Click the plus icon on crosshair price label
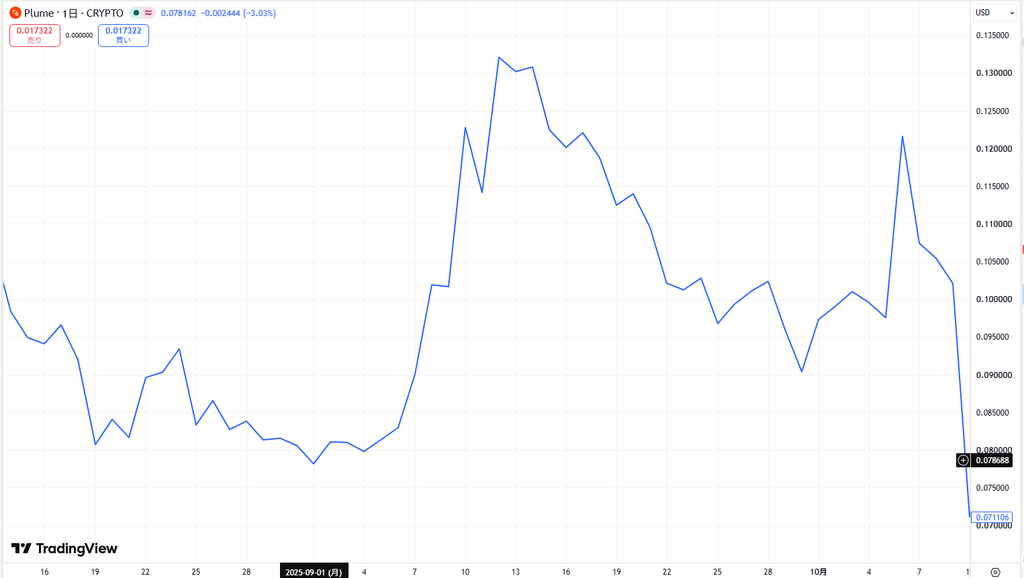The width and height of the screenshot is (1024, 578). pyautogui.click(x=963, y=460)
